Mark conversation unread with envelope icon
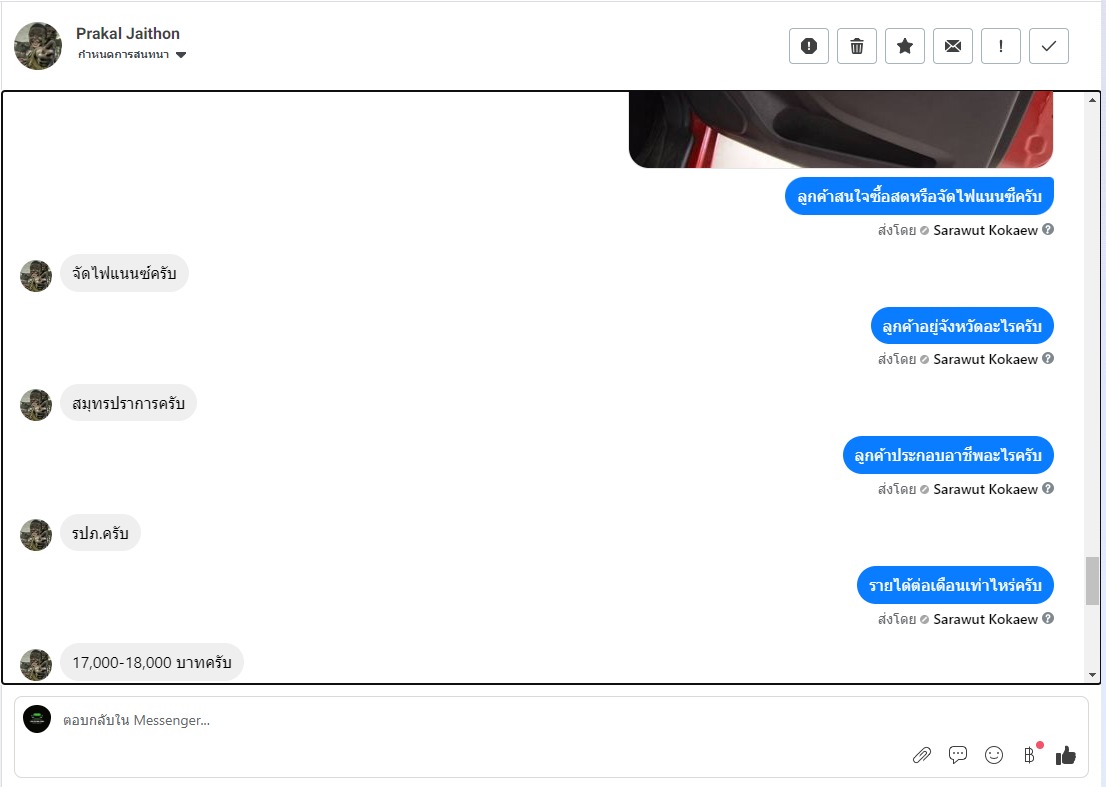This screenshot has width=1106, height=787. 952,47
